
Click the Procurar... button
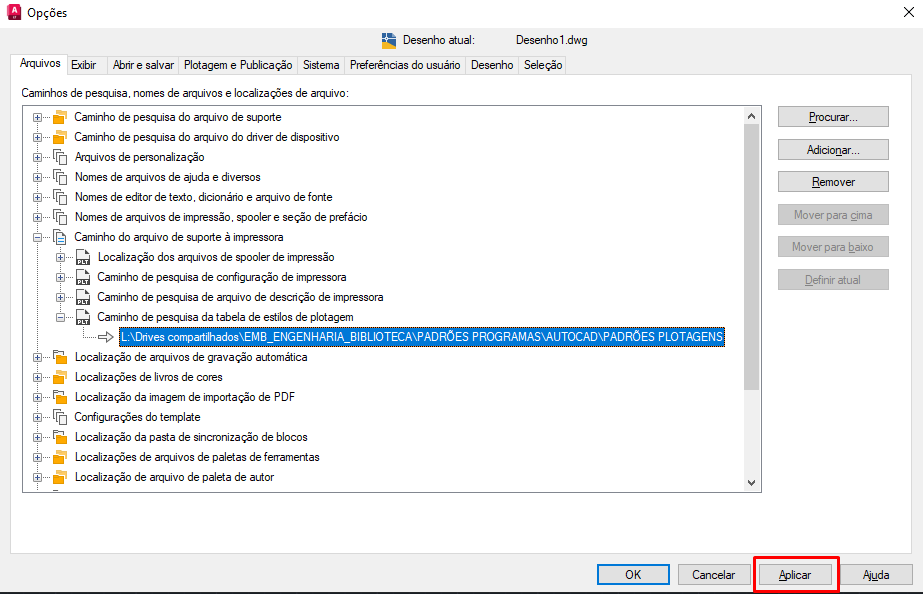[x=832, y=117]
